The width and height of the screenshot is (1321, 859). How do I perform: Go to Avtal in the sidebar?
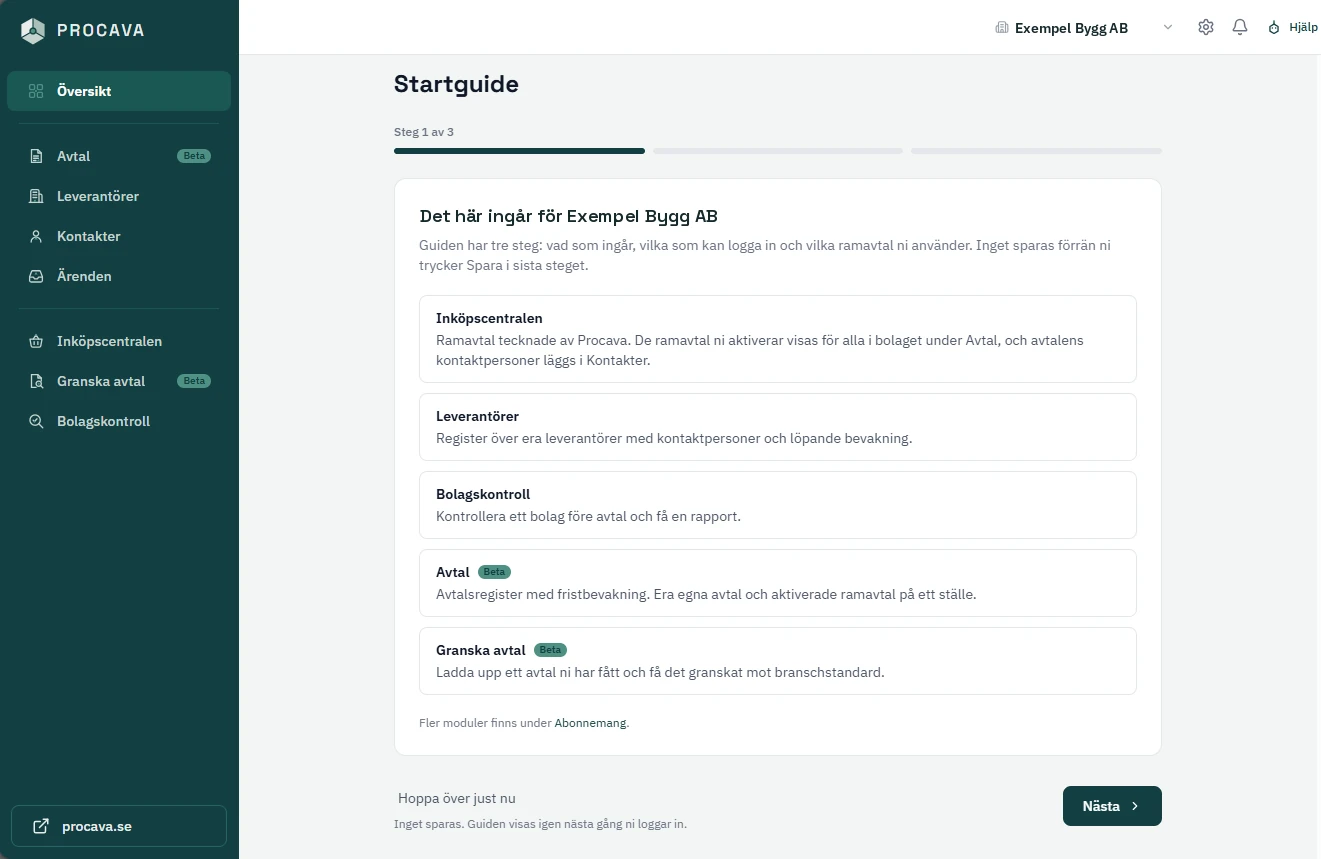(119, 156)
